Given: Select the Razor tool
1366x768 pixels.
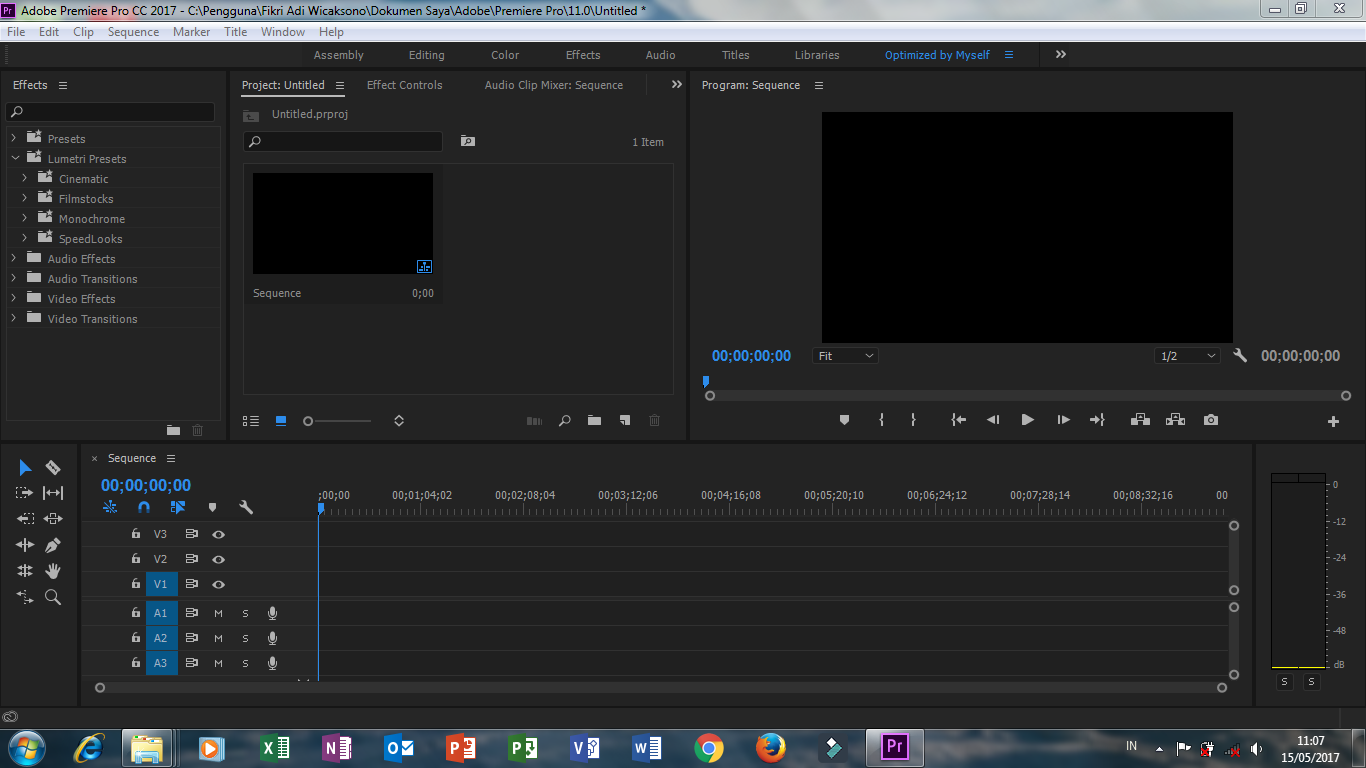Looking at the screenshot, I should 53,468.
